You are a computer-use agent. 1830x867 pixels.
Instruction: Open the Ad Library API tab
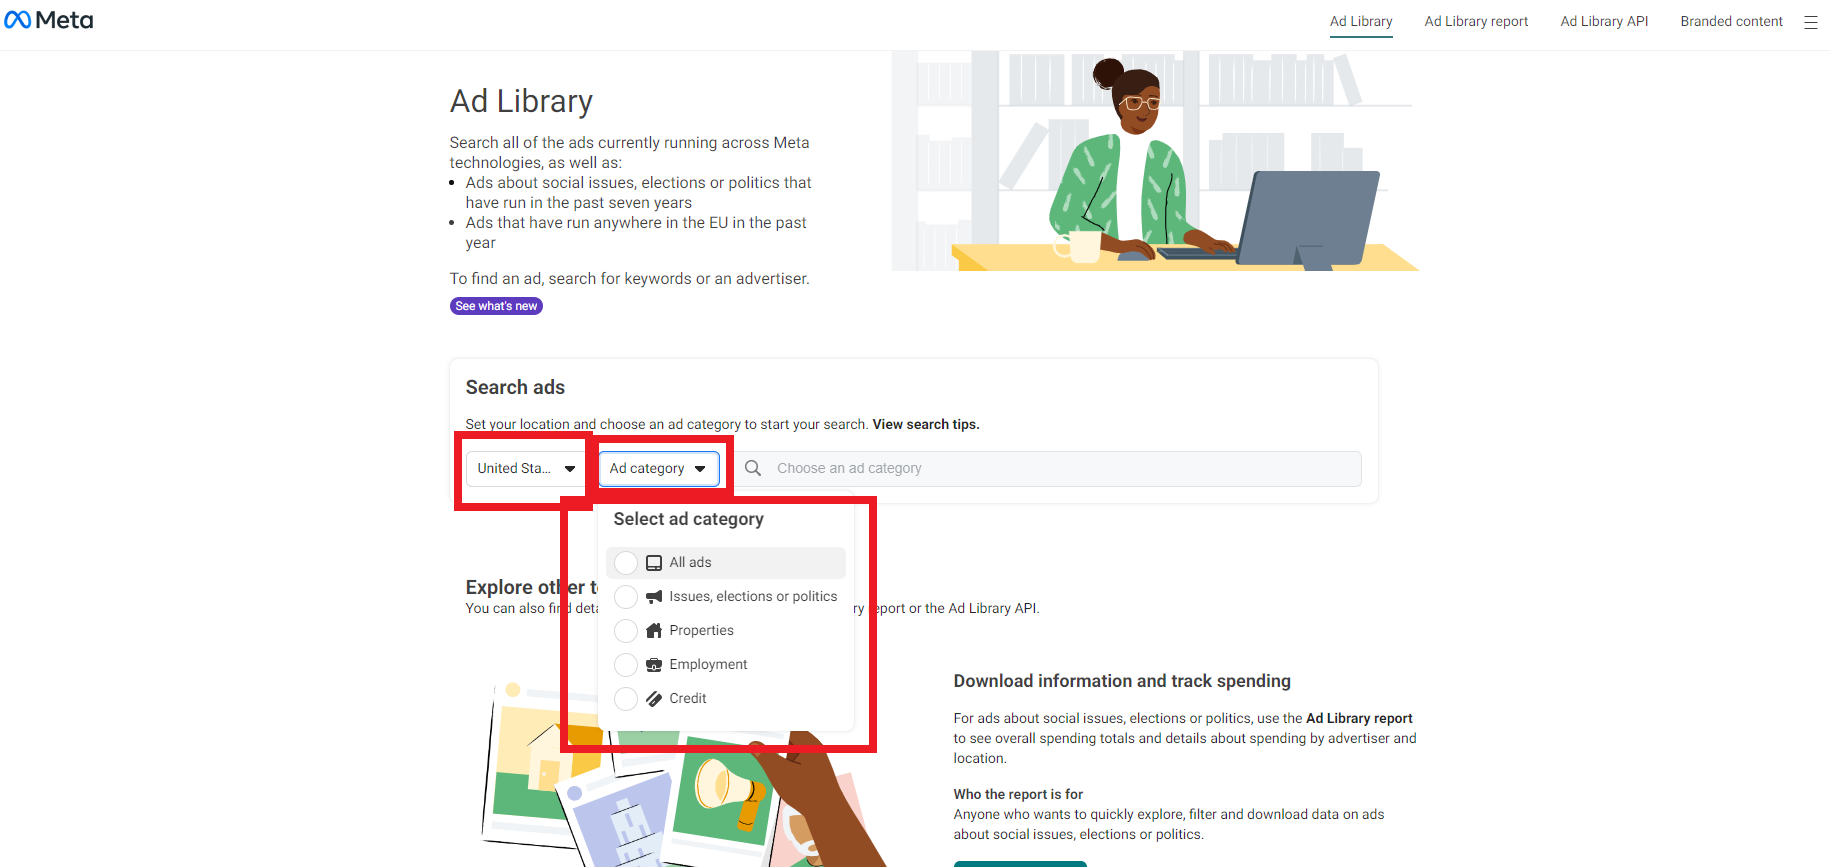point(1604,21)
